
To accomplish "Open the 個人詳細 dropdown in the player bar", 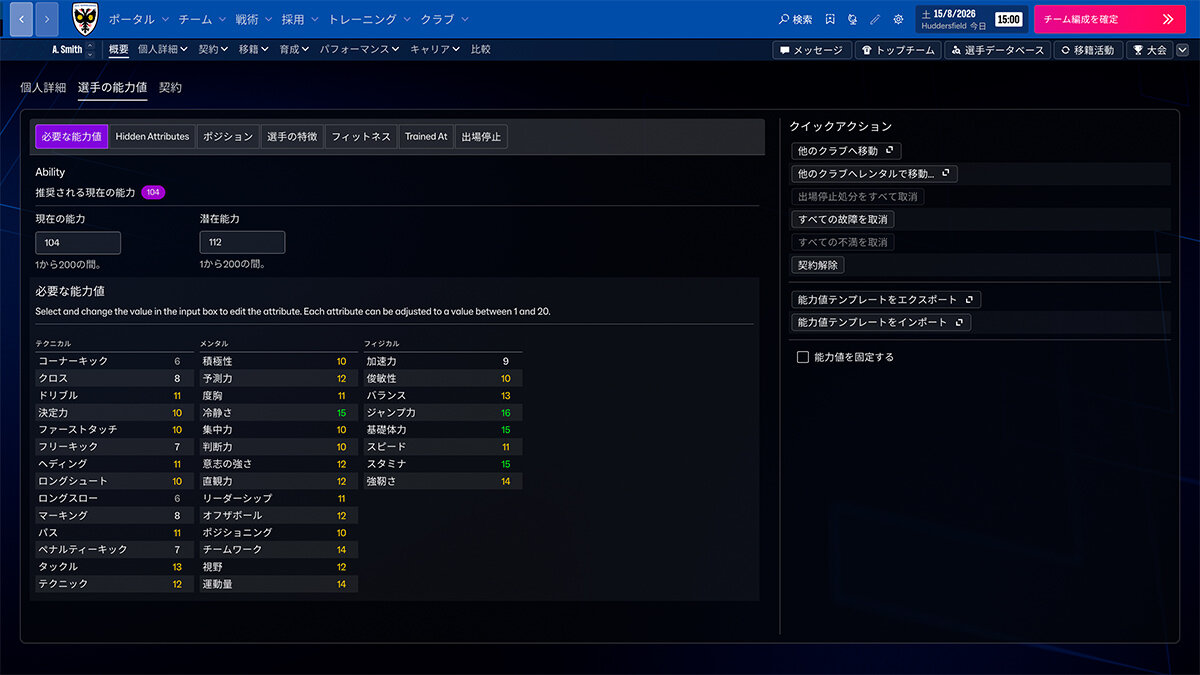I will pyautogui.click(x=161, y=49).
